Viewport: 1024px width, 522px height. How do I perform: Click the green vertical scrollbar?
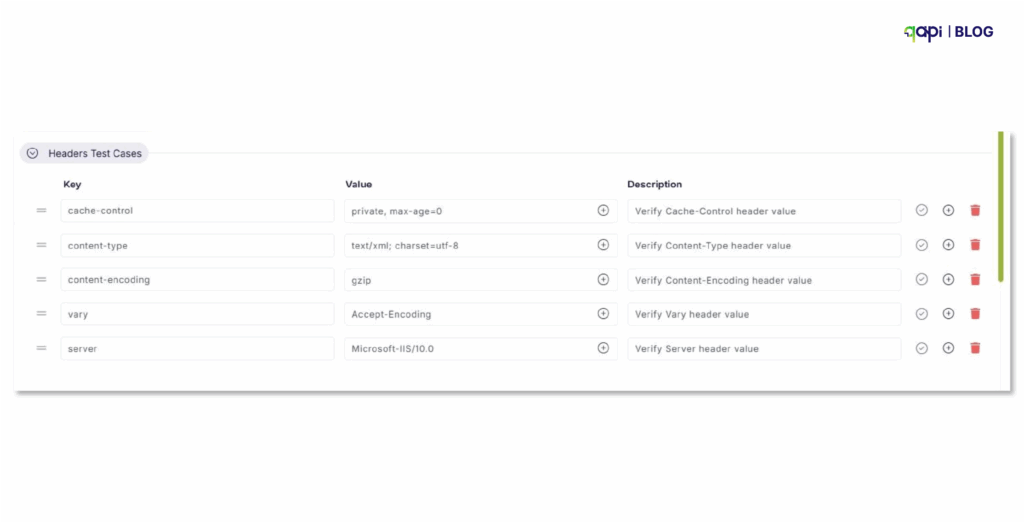pos(1000,206)
